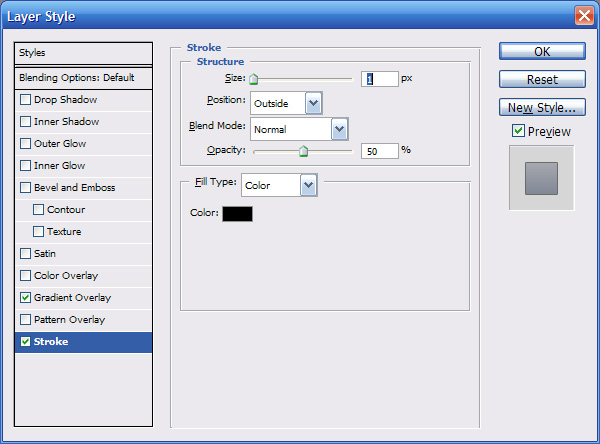
Task: Select Styles in the left list
Action: tap(83, 53)
